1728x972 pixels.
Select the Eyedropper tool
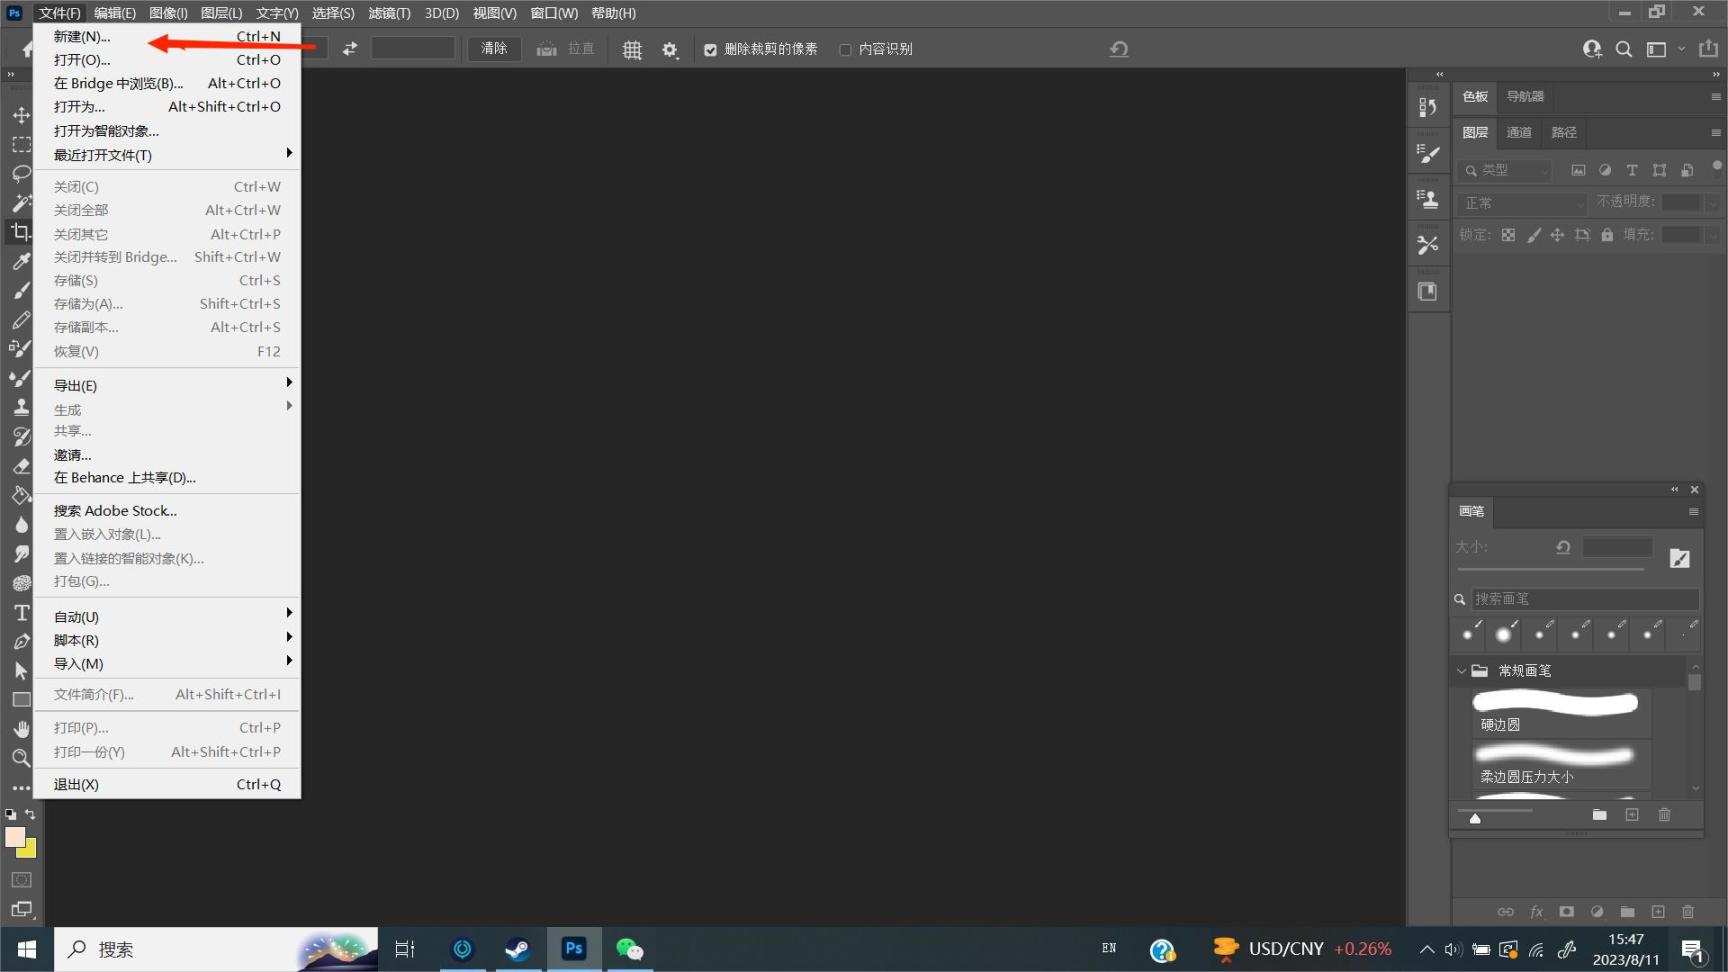[x=21, y=261]
